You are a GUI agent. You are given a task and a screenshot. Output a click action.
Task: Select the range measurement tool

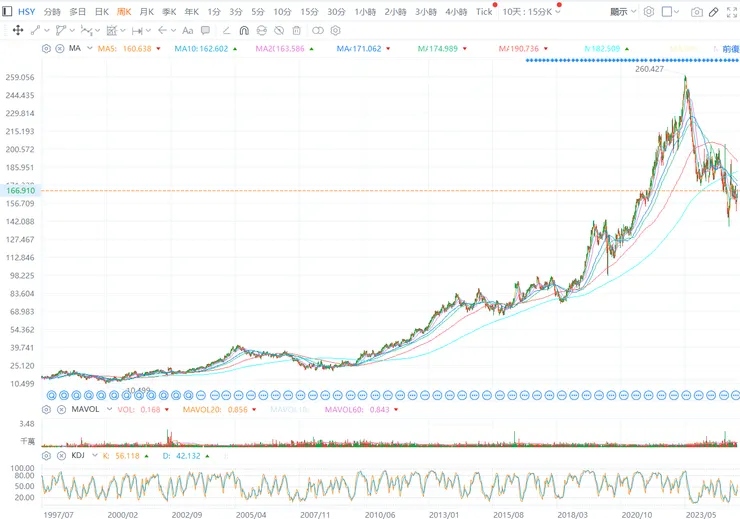point(137,31)
